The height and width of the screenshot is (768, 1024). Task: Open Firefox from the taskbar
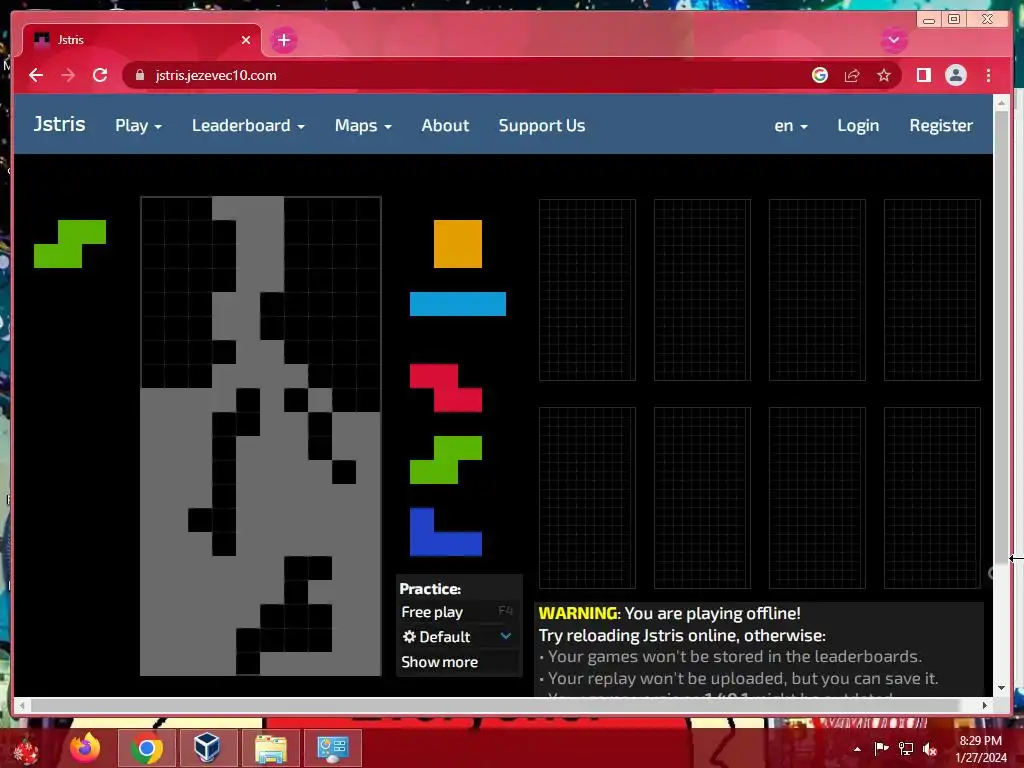86,748
